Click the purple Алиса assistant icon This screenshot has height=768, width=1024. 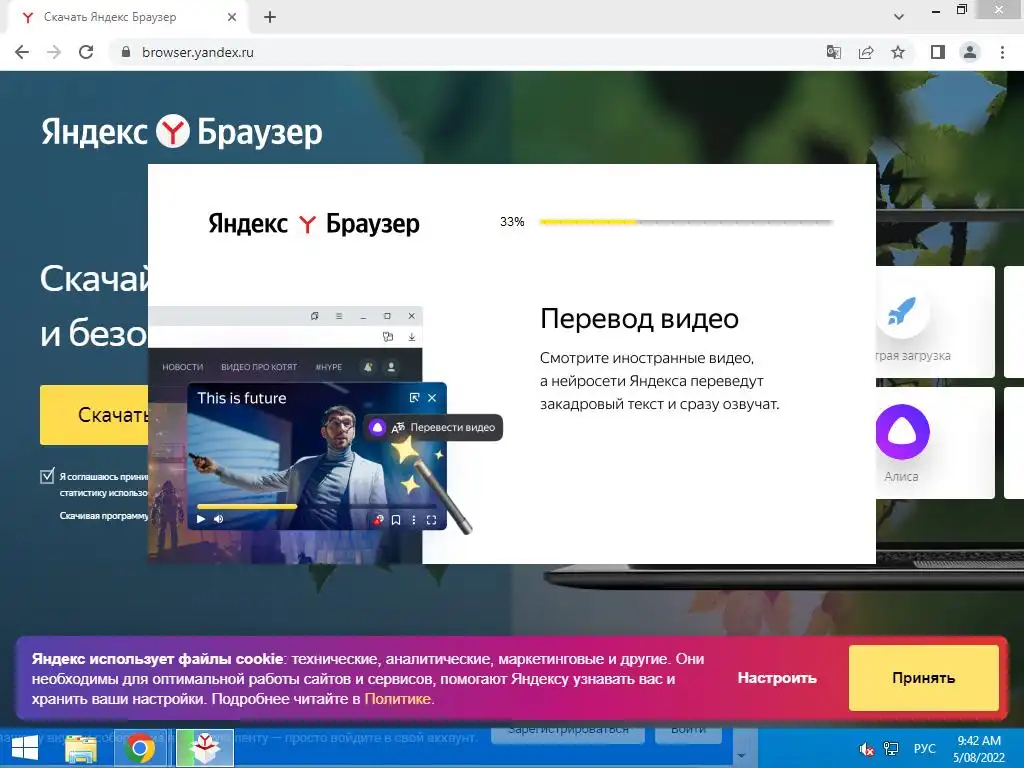[x=902, y=432]
